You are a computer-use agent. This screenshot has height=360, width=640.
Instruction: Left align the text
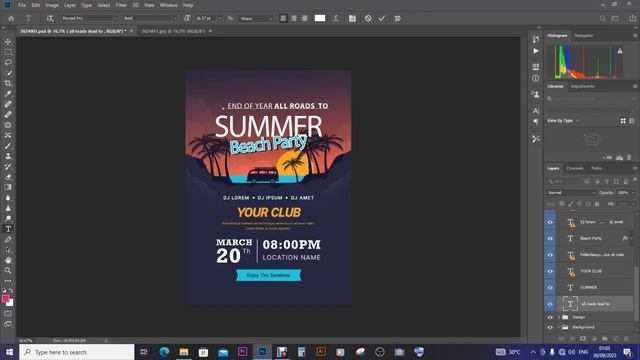click(x=283, y=18)
